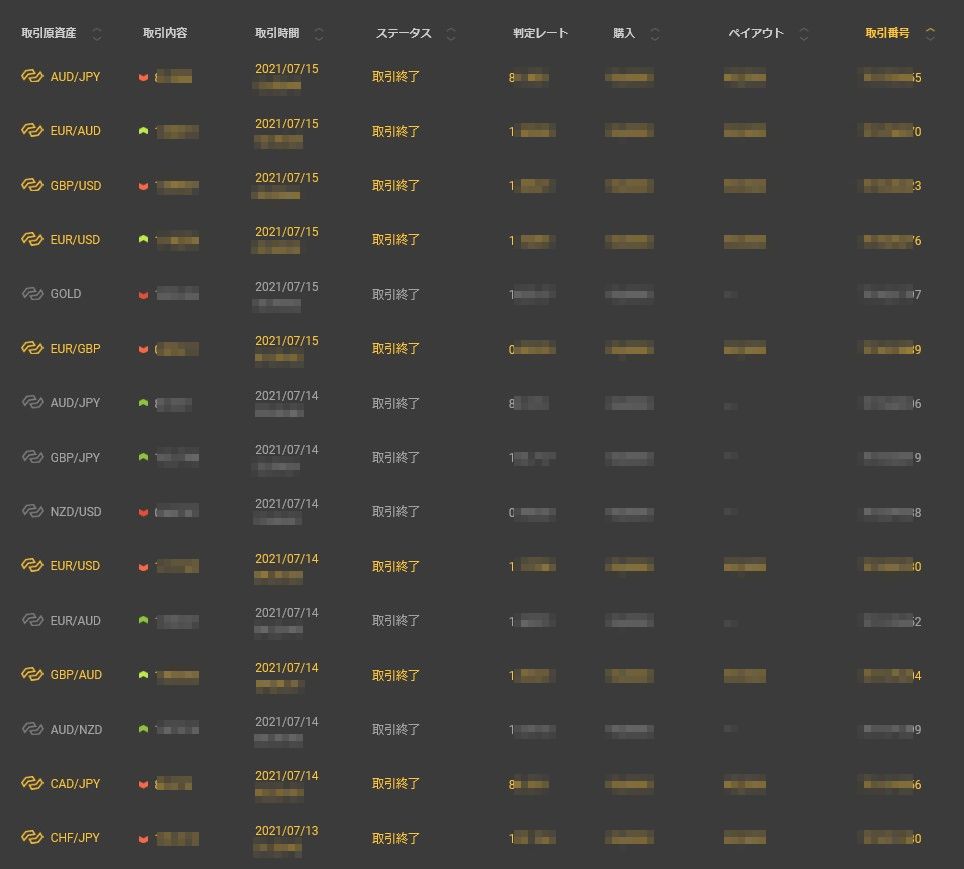964x869 pixels.
Task: Sort by 取引時間 column arrows
Action: (x=319, y=34)
